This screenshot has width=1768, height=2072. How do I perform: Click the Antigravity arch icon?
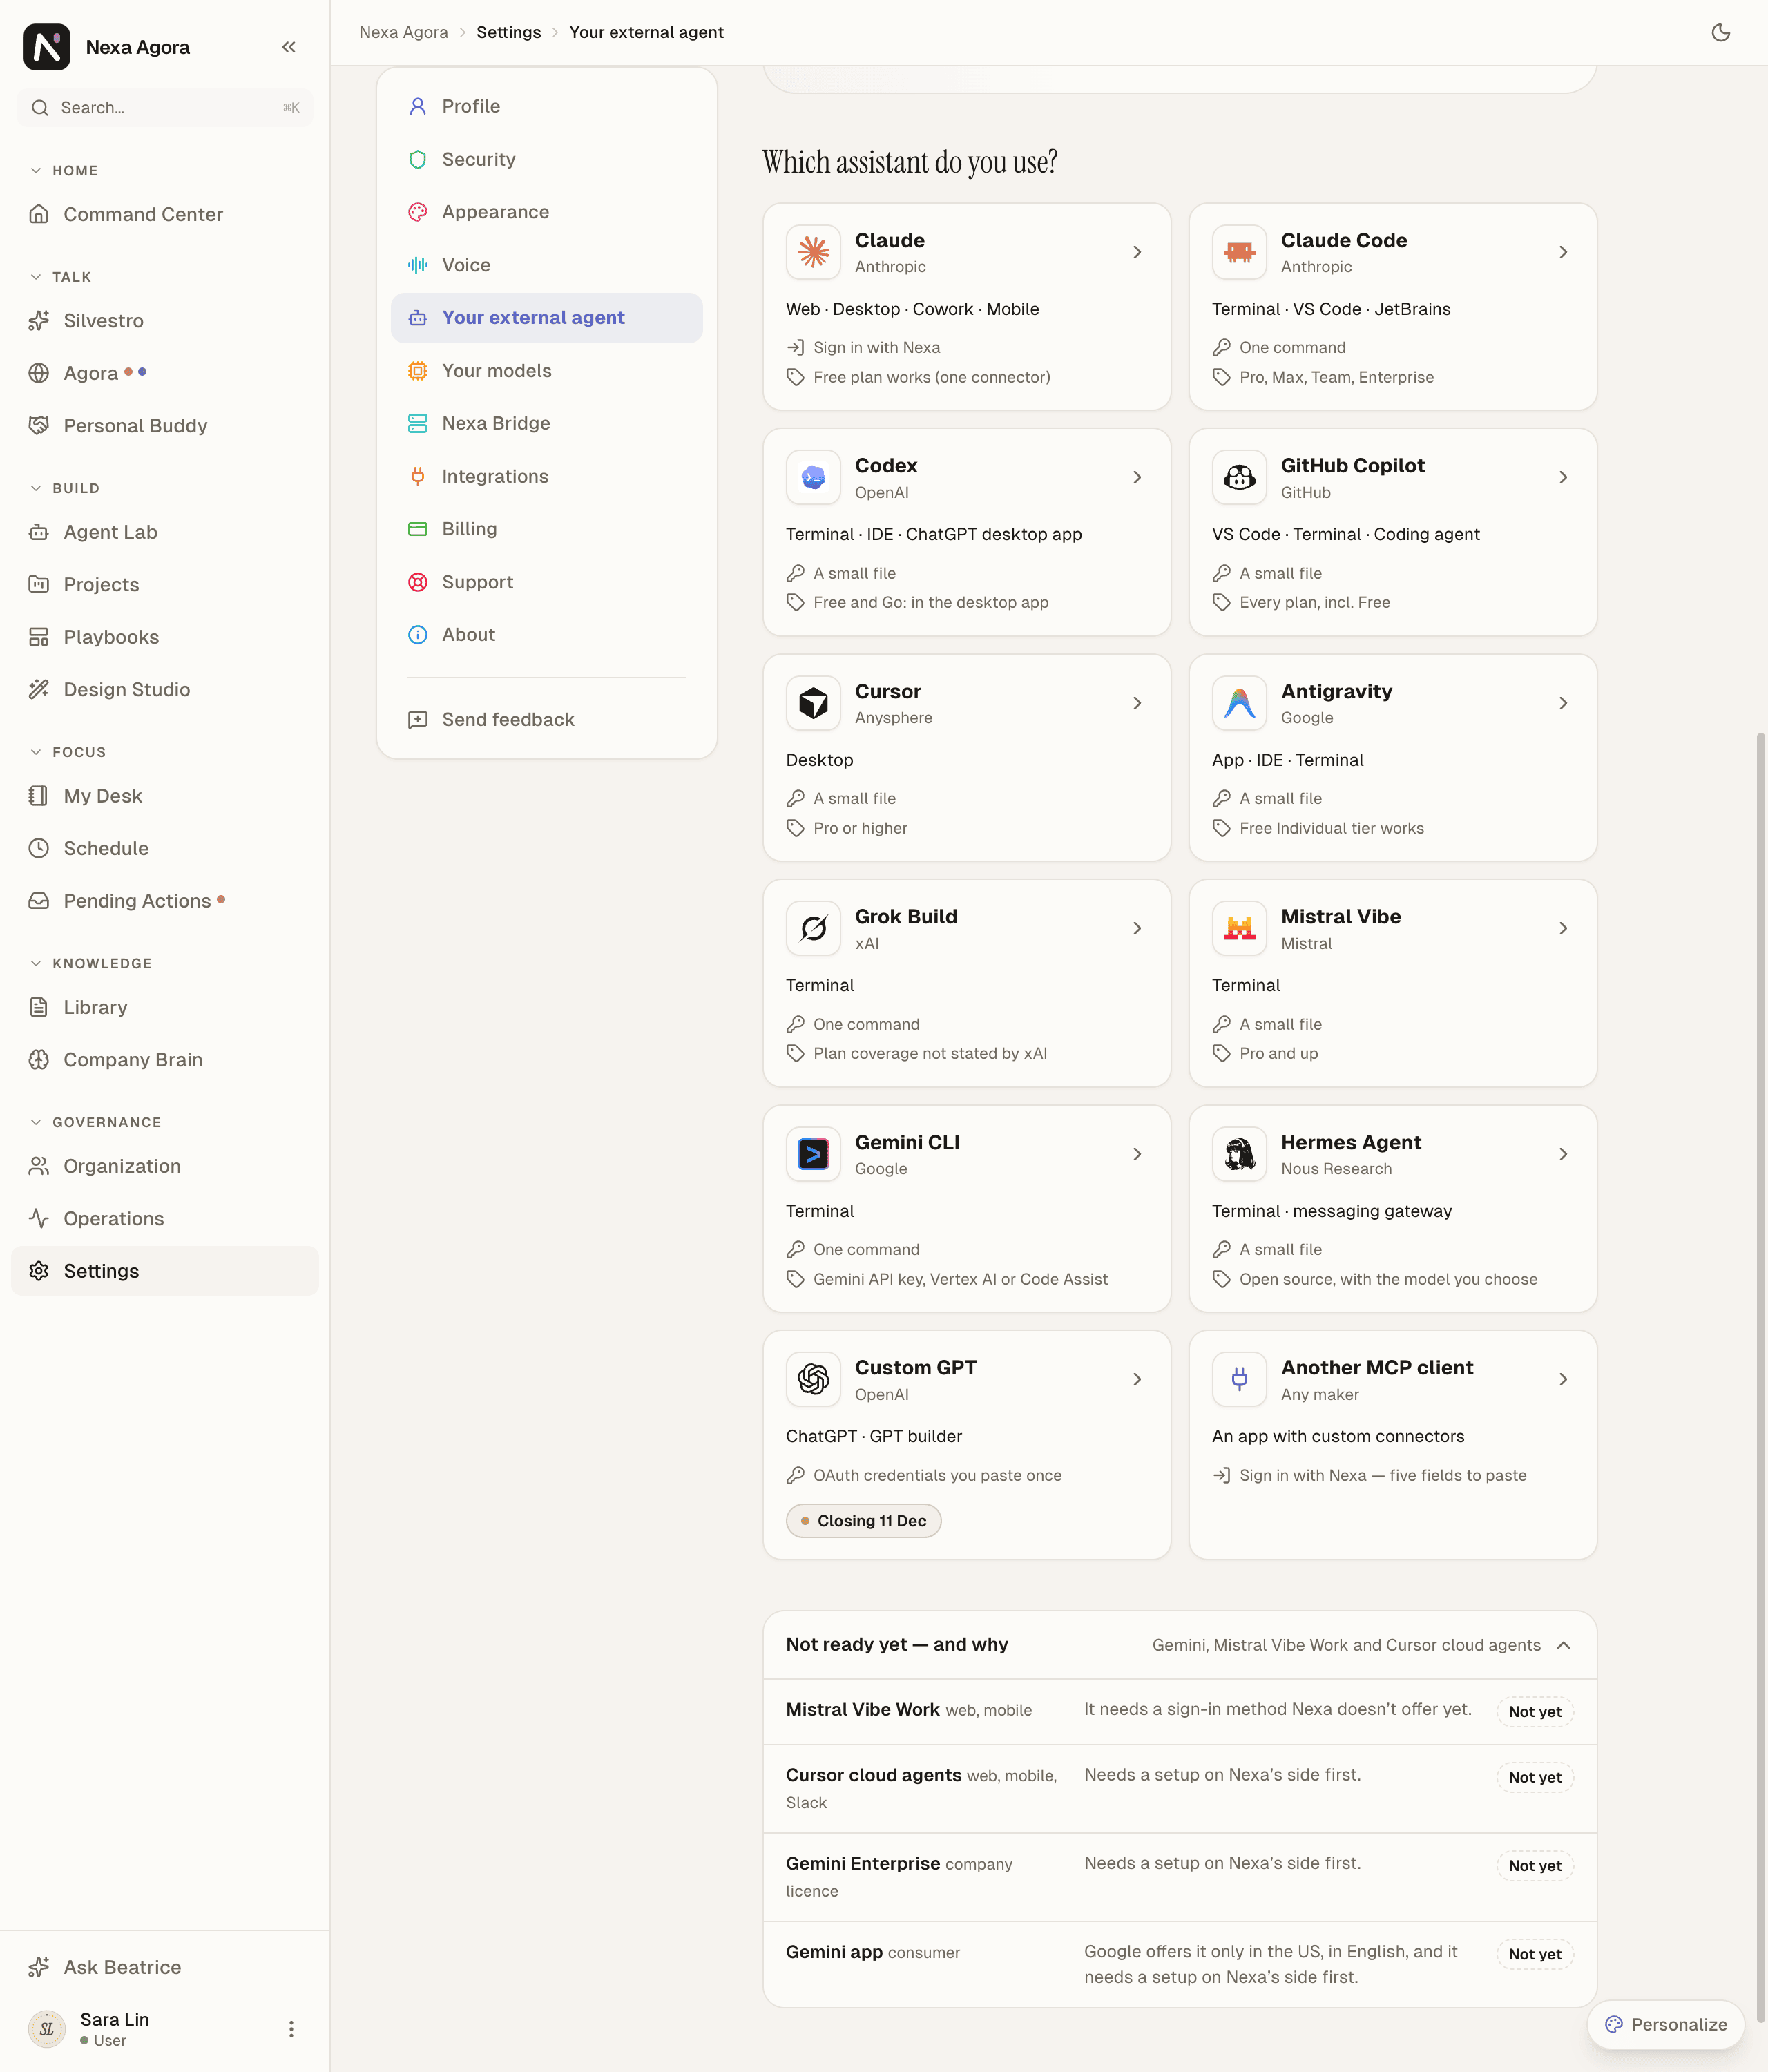pyautogui.click(x=1239, y=703)
